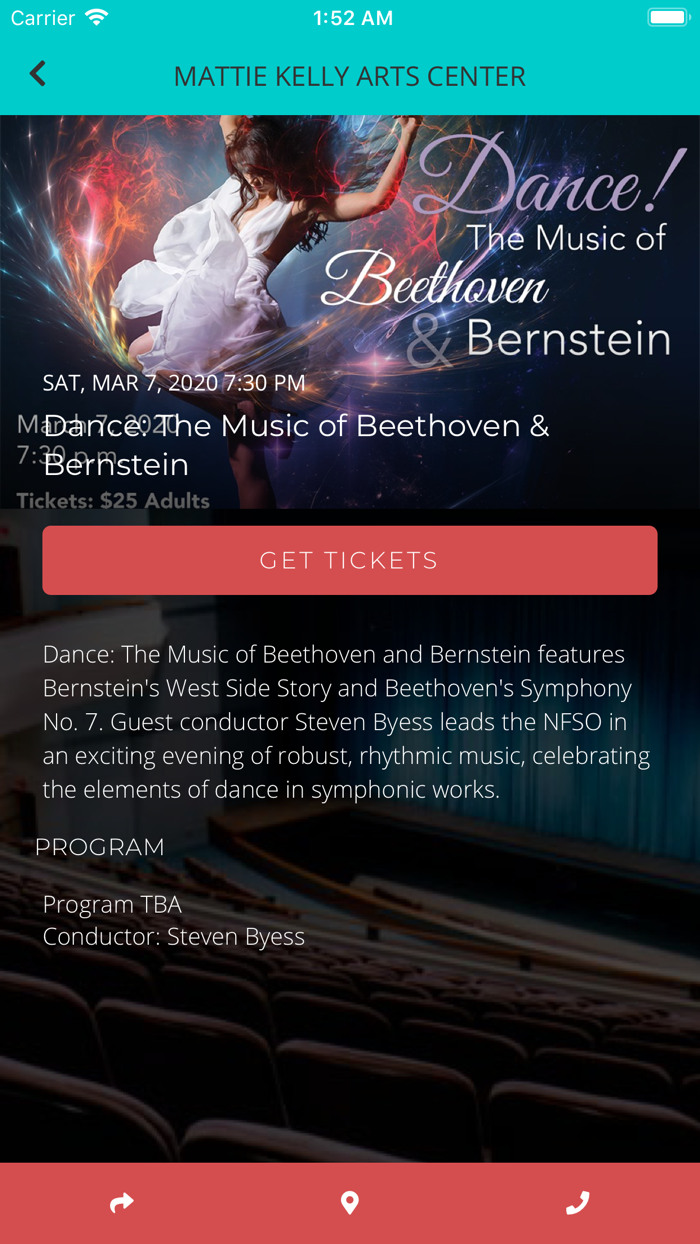Screen dimensions: 700x1244
Task: Open the venue location pin
Action: [349, 1203]
